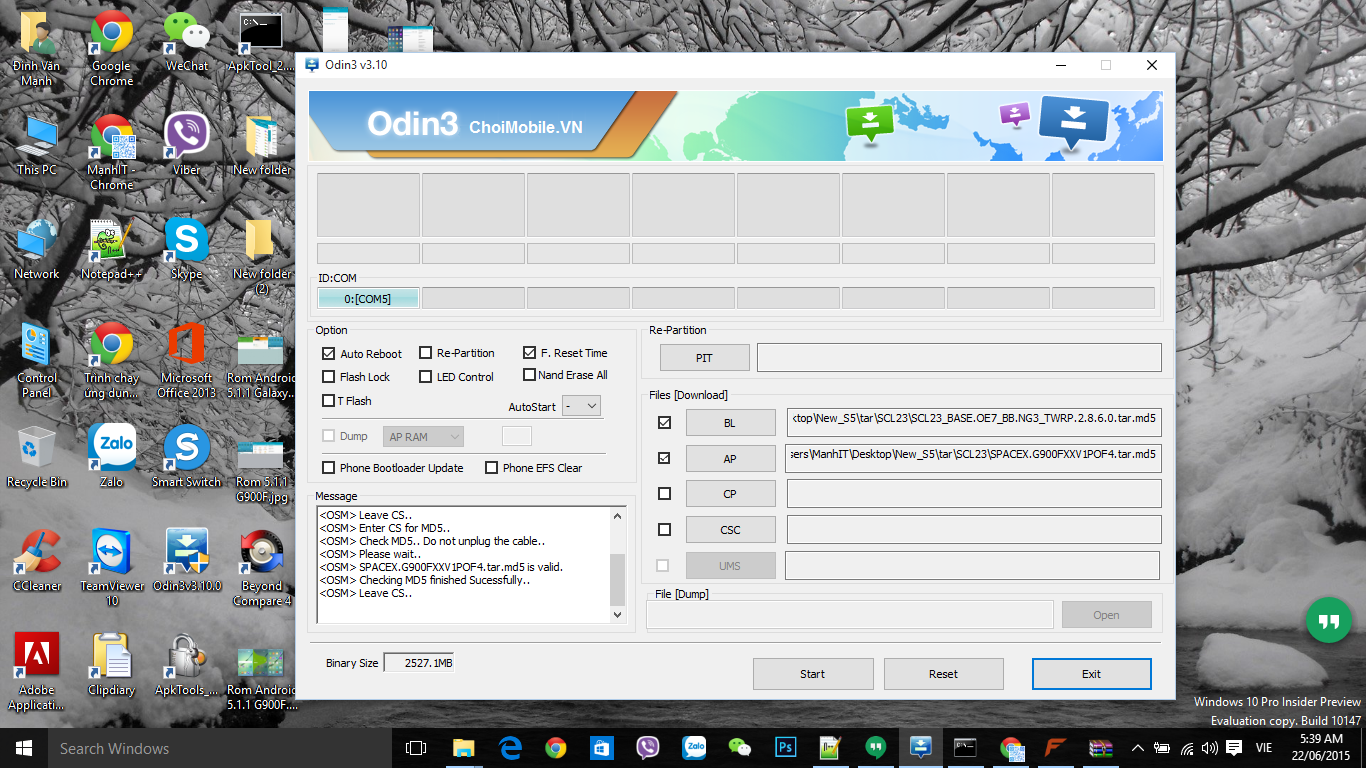The height and width of the screenshot is (768, 1366).
Task: Uncheck the Auto Reboot option
Action: tap(329, 354)
